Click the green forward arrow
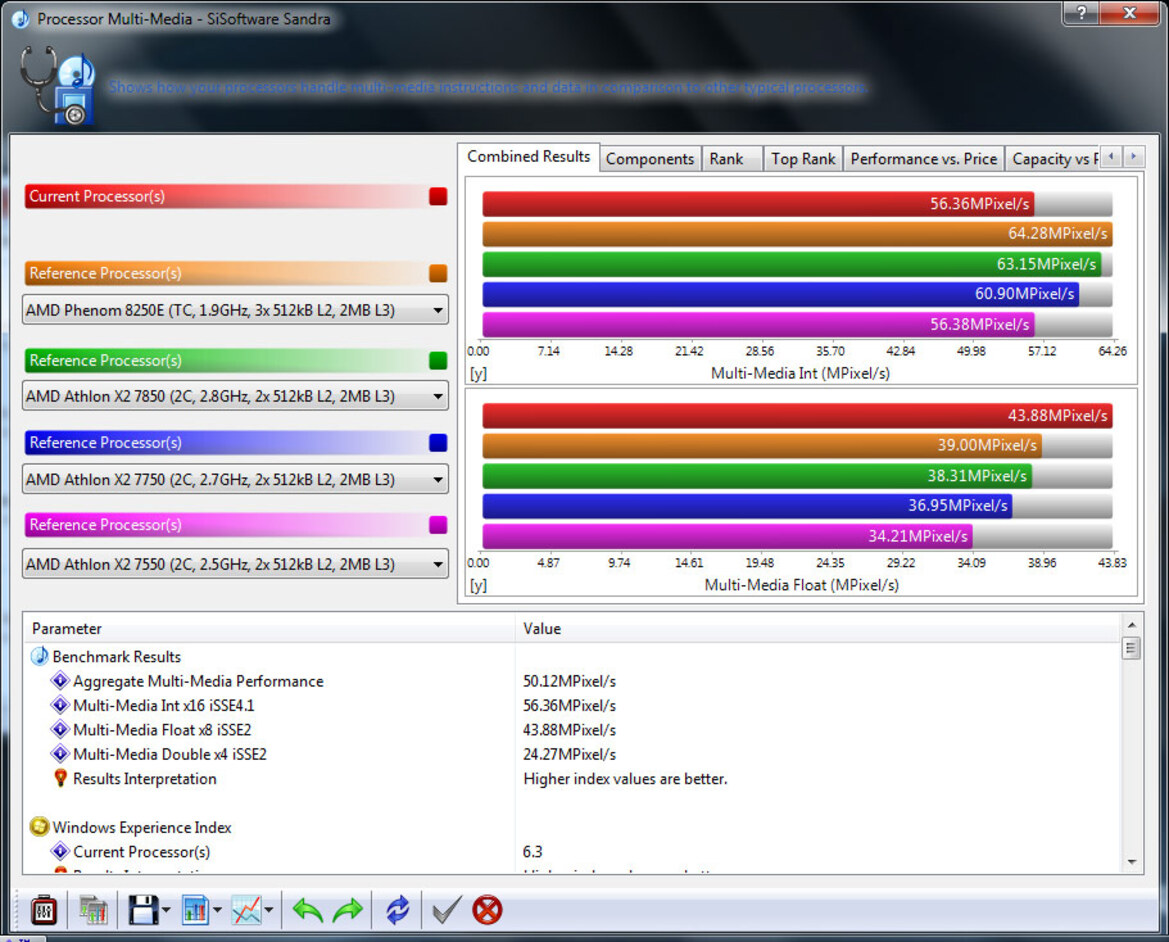 [347, 910]
